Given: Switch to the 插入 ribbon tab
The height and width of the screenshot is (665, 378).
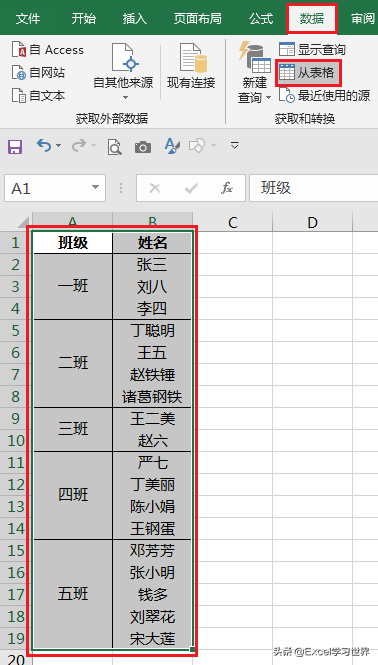Looking at the screenshot, I should pos(134,18).
